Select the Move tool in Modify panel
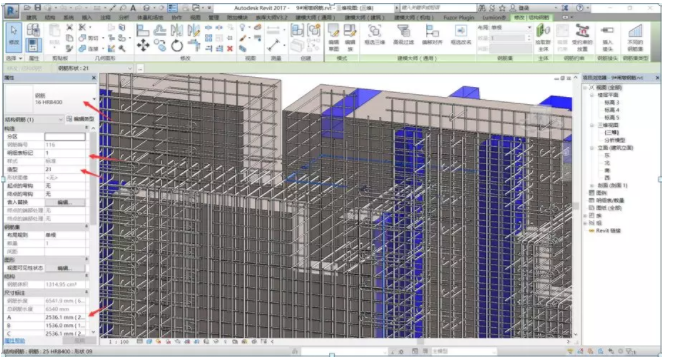This screenshot has height=362, width=673. [143, 45]
